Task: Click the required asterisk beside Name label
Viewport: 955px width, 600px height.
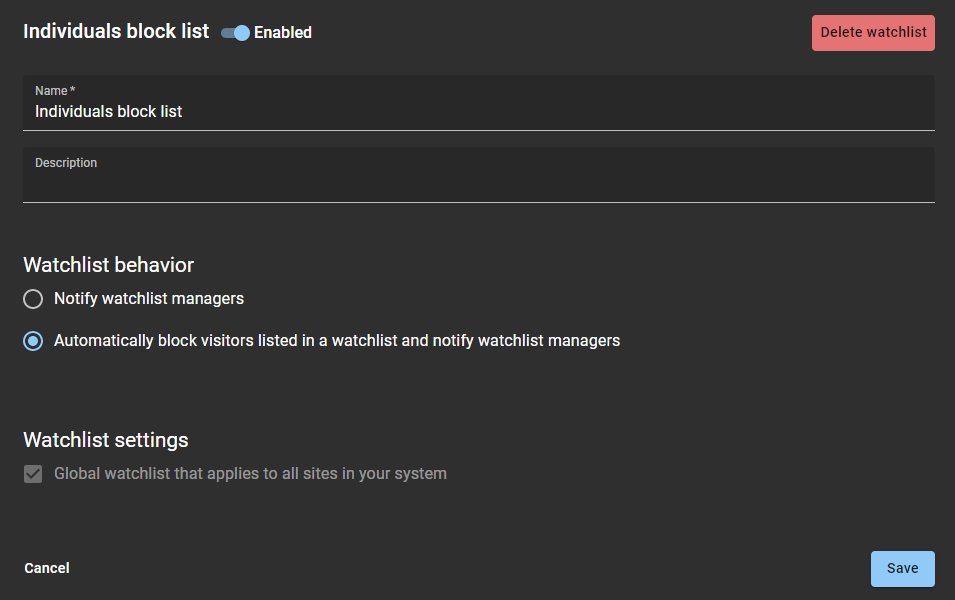Action: [73, 91]
